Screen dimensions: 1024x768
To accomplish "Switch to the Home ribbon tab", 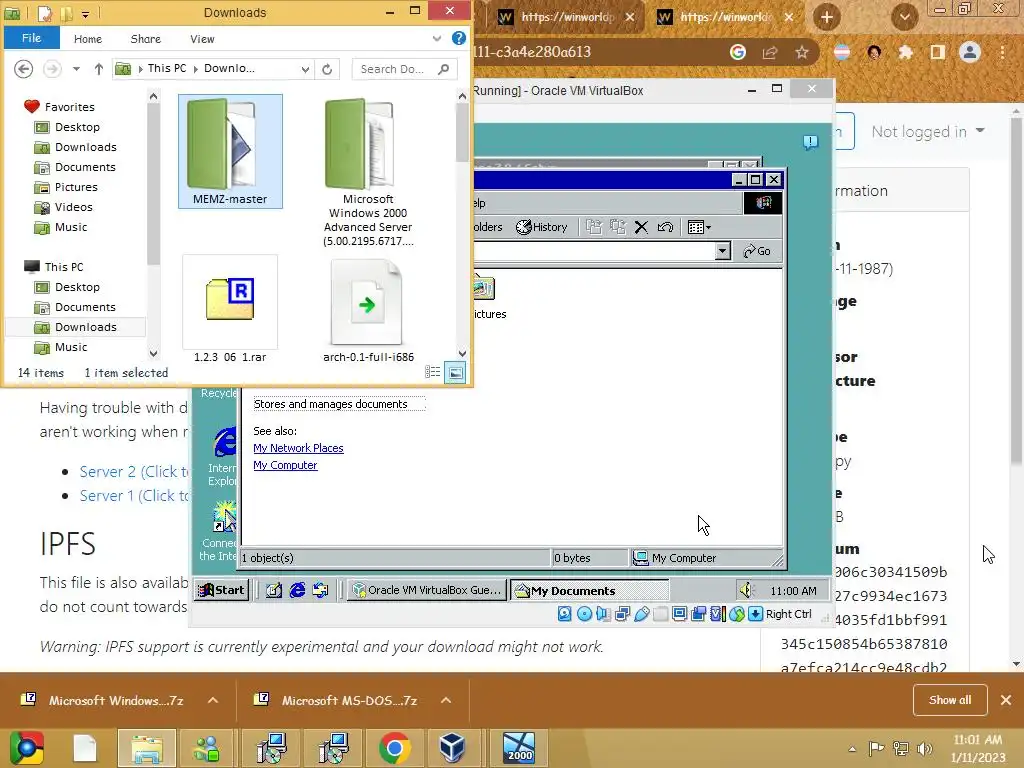I will click(88, 39).
